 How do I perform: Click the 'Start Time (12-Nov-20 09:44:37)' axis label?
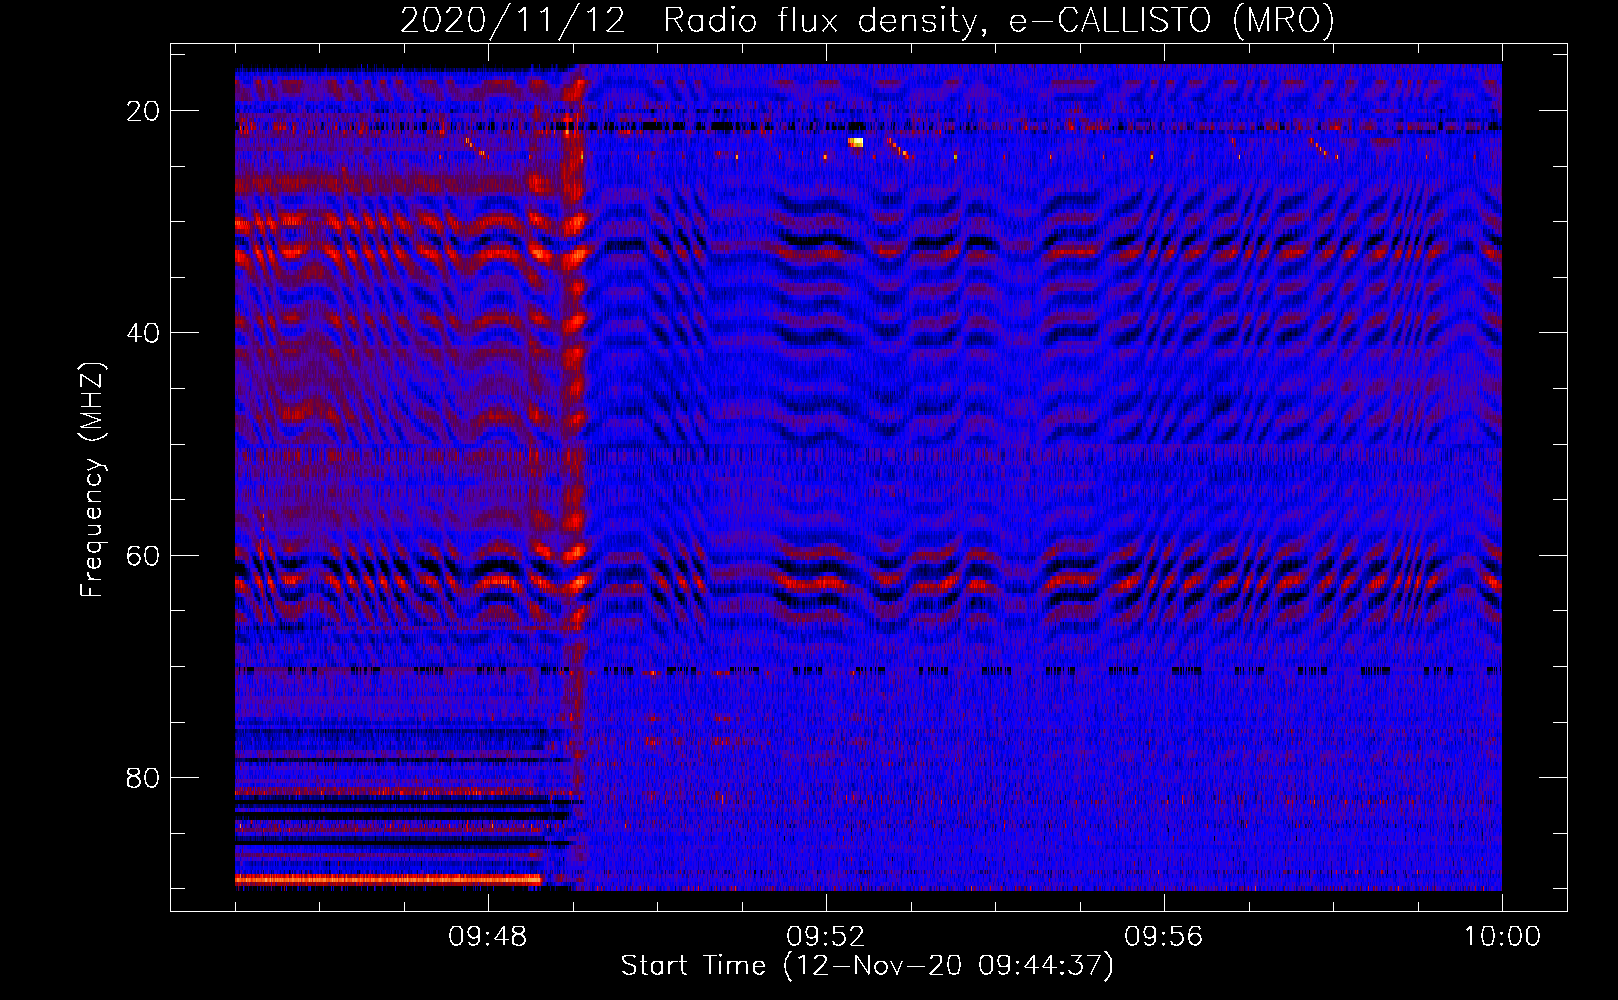click(x=867, y=966)
